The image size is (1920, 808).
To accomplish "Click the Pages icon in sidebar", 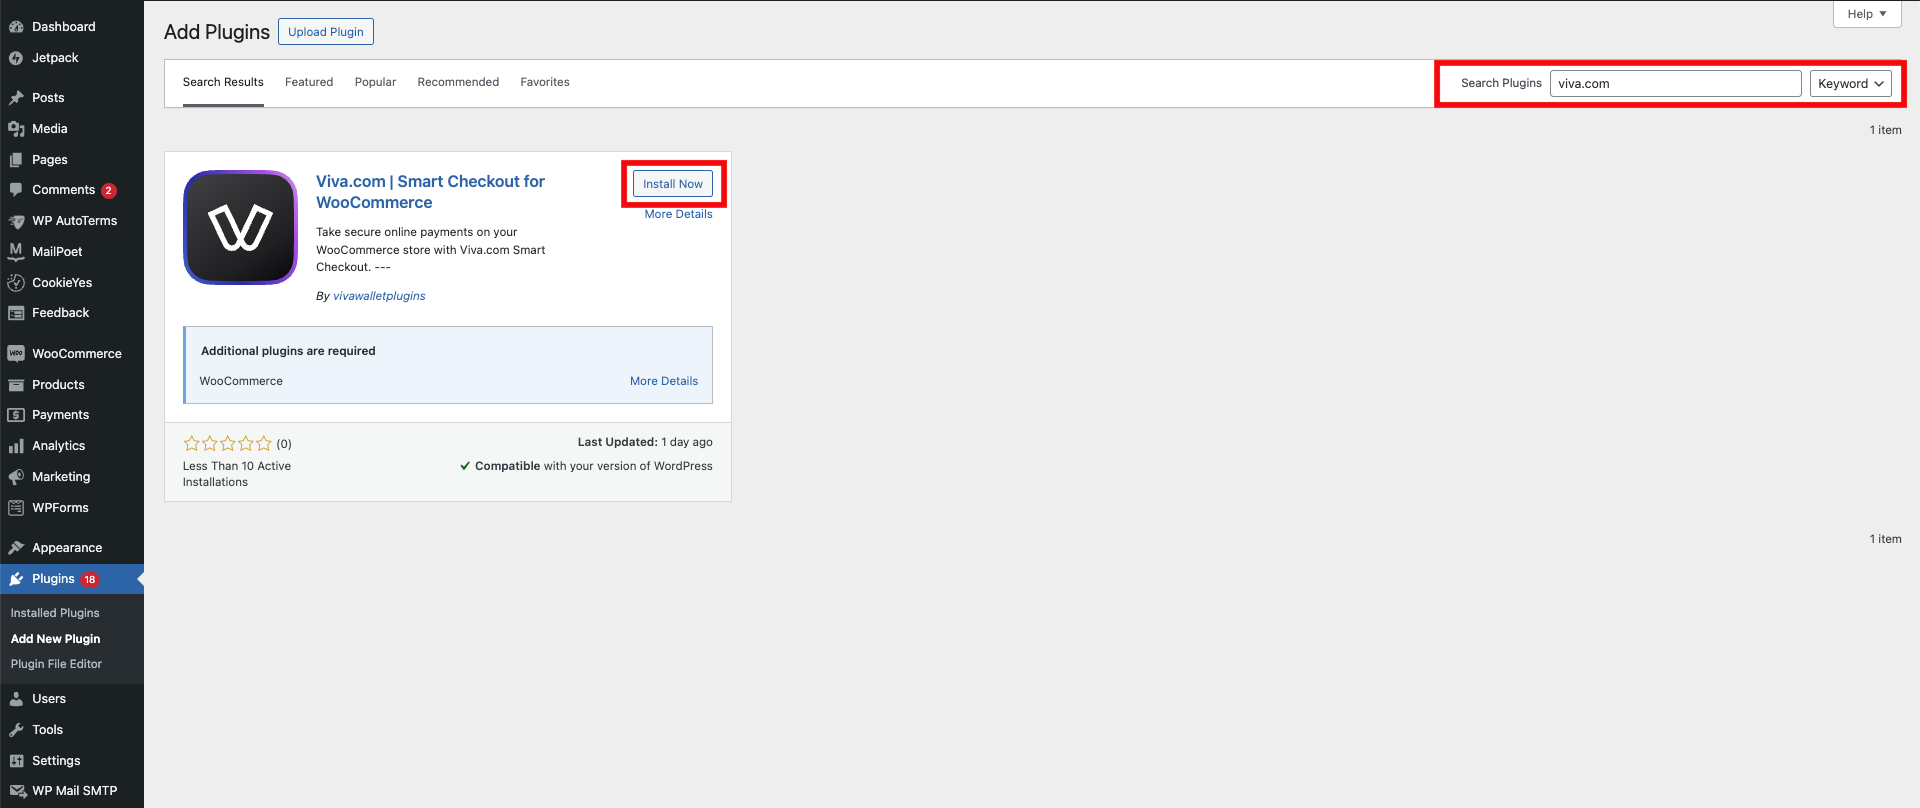I will coord(16,160).
